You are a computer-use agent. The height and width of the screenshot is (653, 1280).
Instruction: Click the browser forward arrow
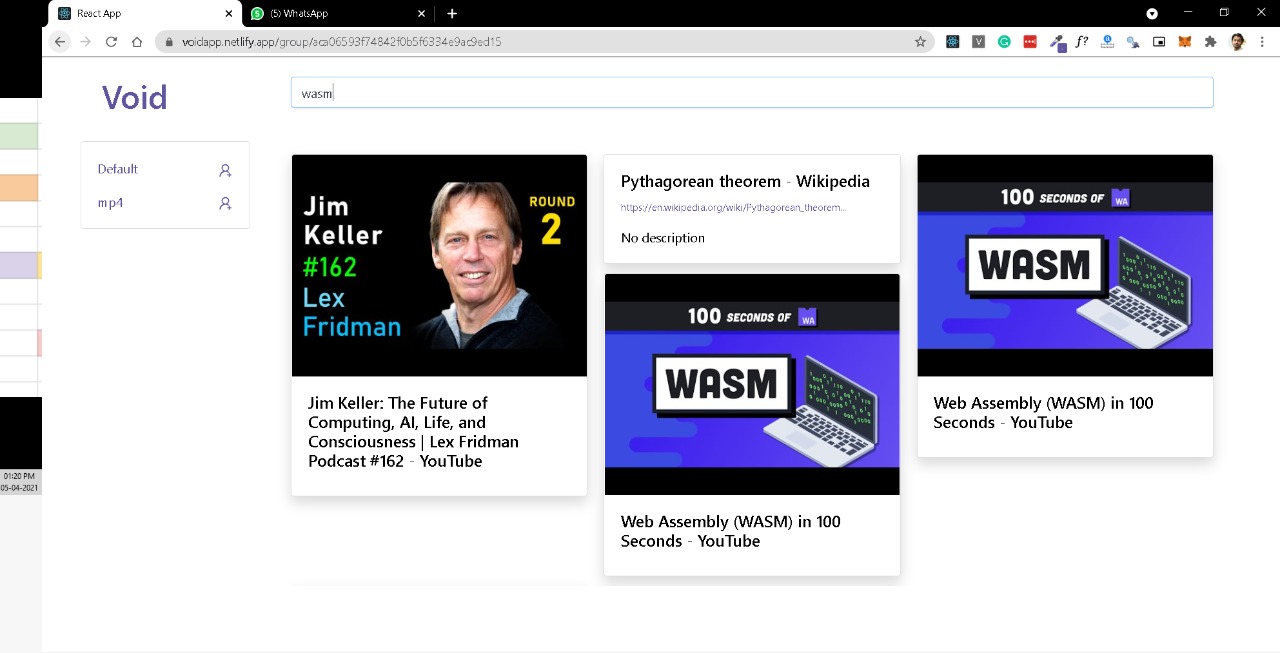(x=85, y=42)
